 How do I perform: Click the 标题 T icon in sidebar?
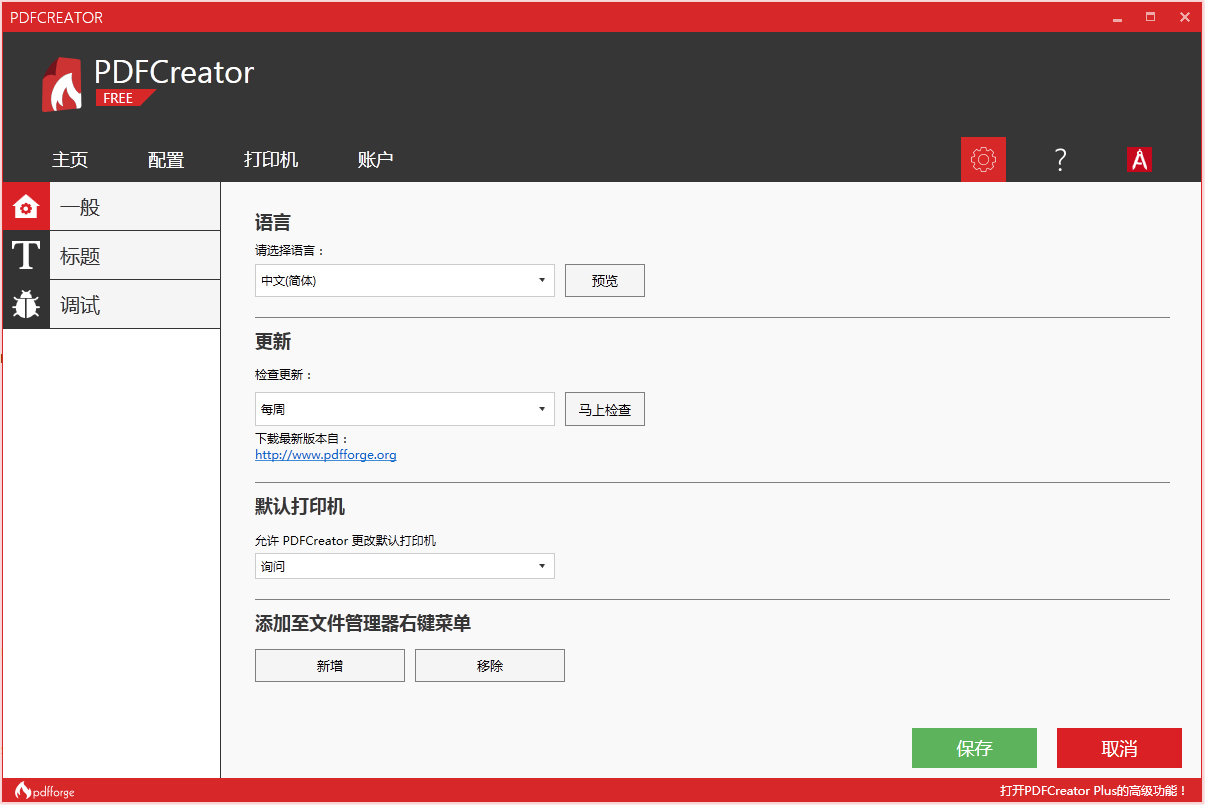[x=26, y=256]
